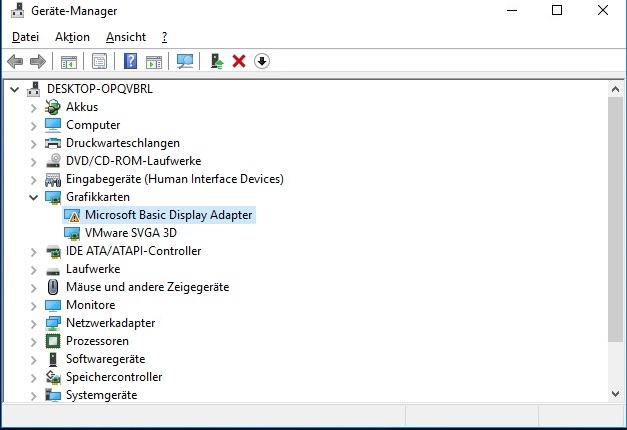Expand the Akkus category
The width and height of the screenshot is (627, 430).
(34, 108)
